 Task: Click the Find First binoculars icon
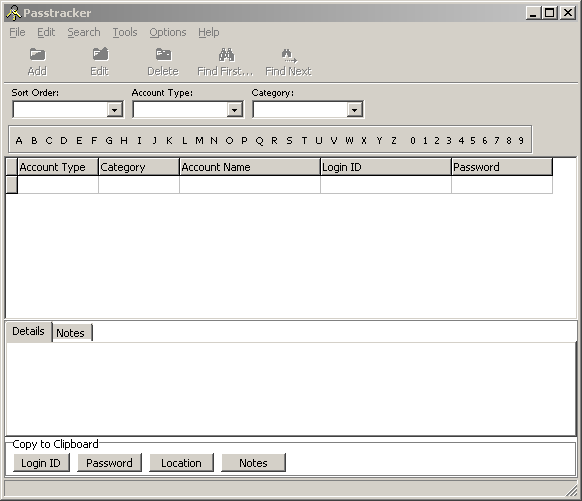click(x=226, y=55)
